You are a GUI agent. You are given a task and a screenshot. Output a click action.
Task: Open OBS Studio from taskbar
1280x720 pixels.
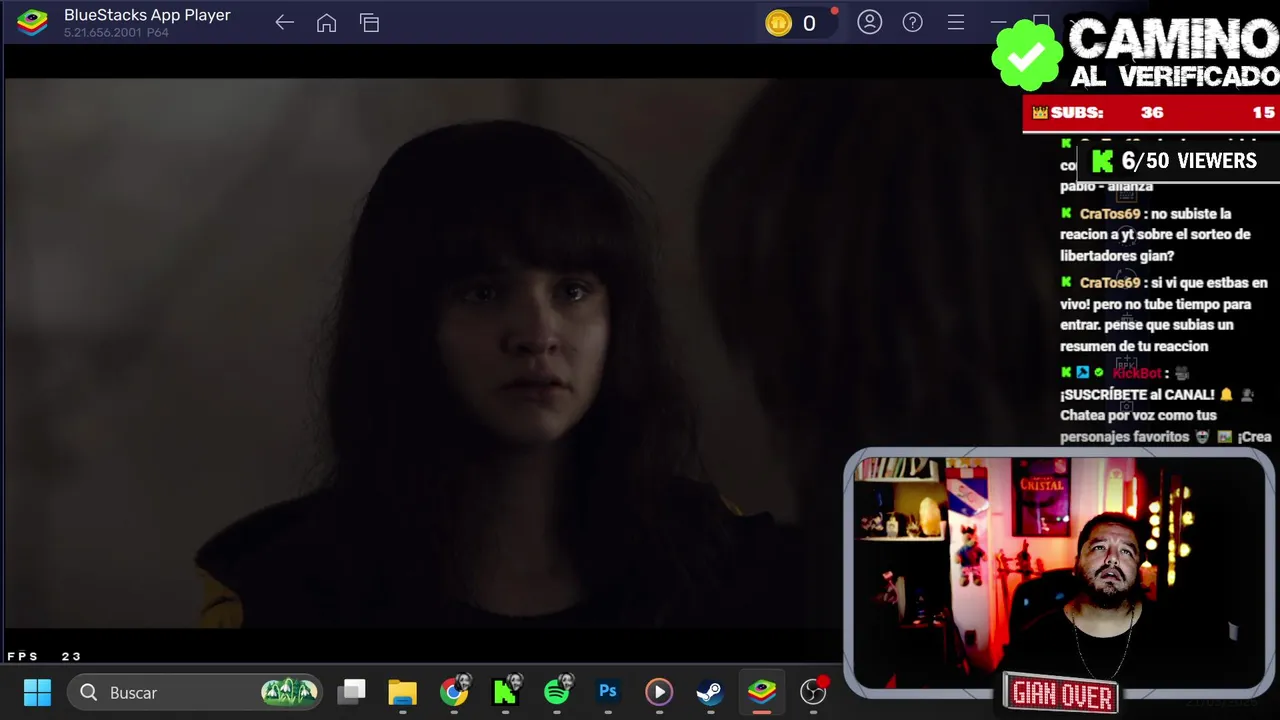pyautogui.click(x=814, y=691)
